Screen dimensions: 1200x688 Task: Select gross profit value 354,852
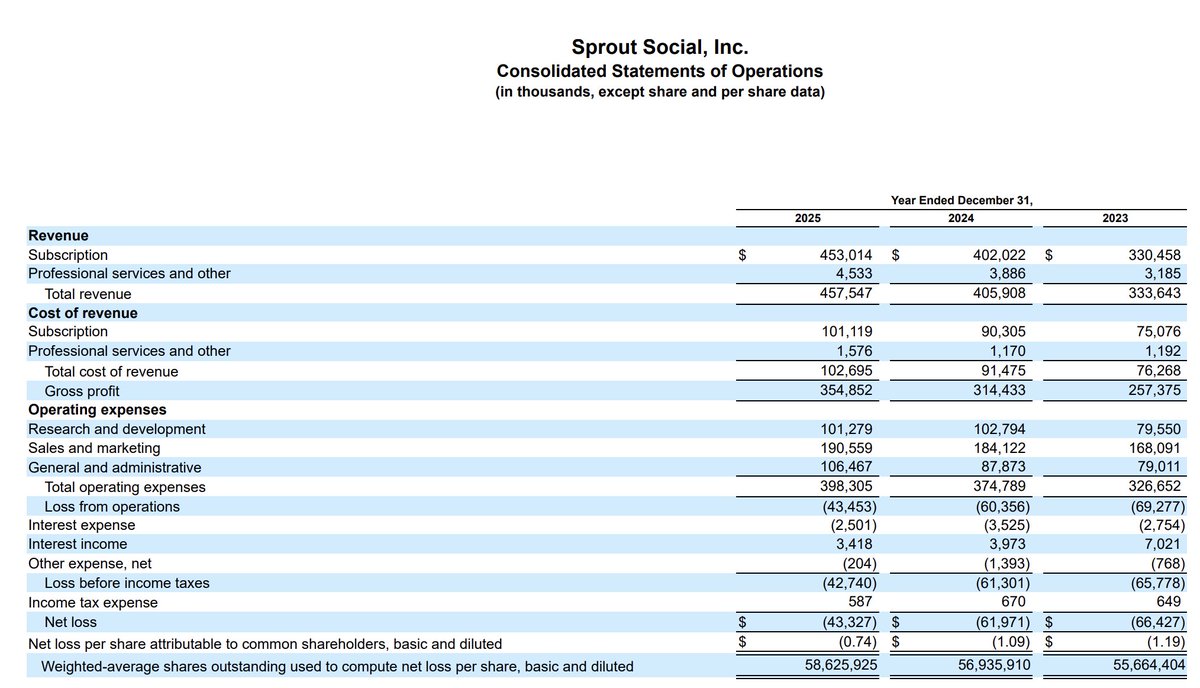point(846,391)
